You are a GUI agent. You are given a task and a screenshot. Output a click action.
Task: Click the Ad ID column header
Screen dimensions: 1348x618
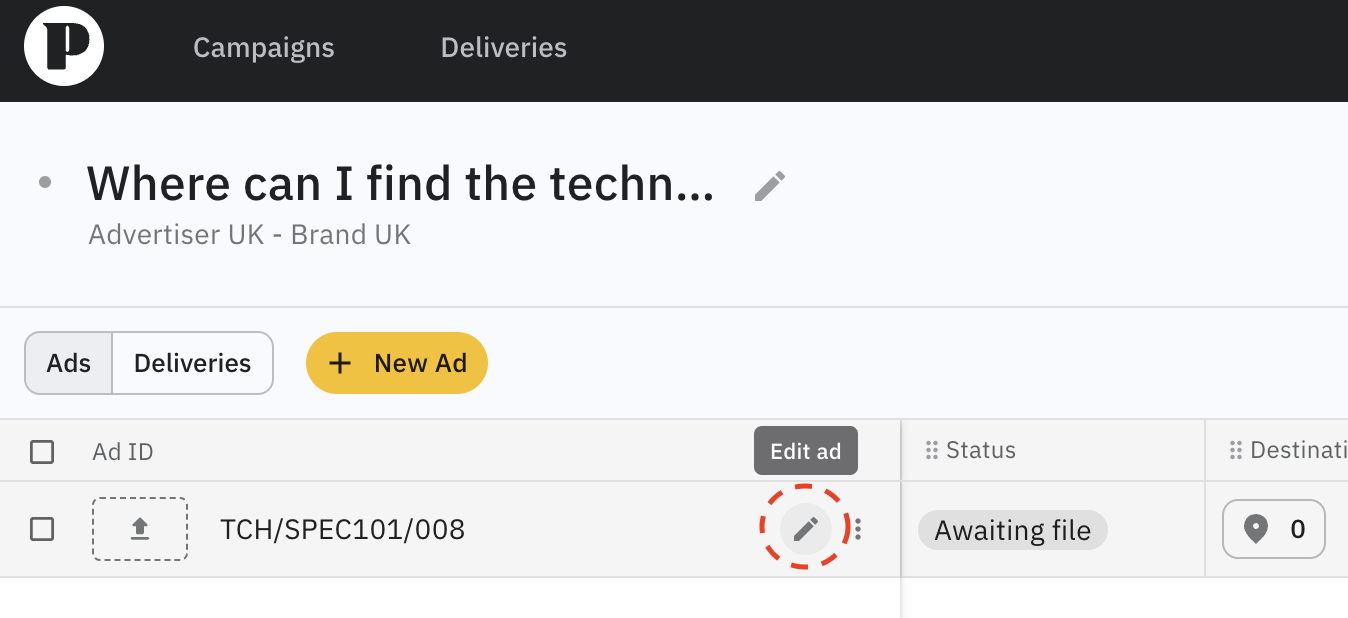tap(123, 452)
